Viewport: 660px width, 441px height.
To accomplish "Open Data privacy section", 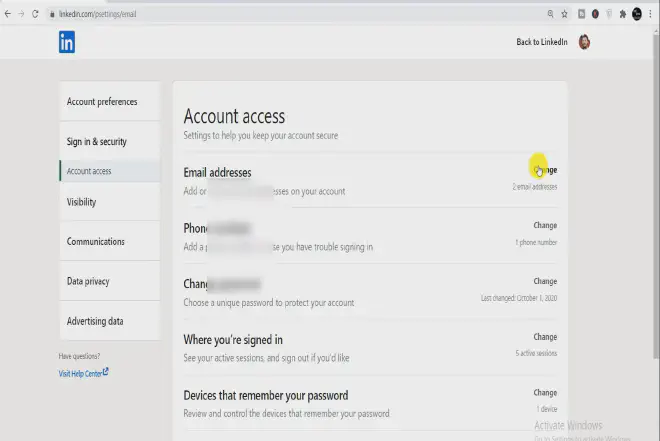I will 110,281.
